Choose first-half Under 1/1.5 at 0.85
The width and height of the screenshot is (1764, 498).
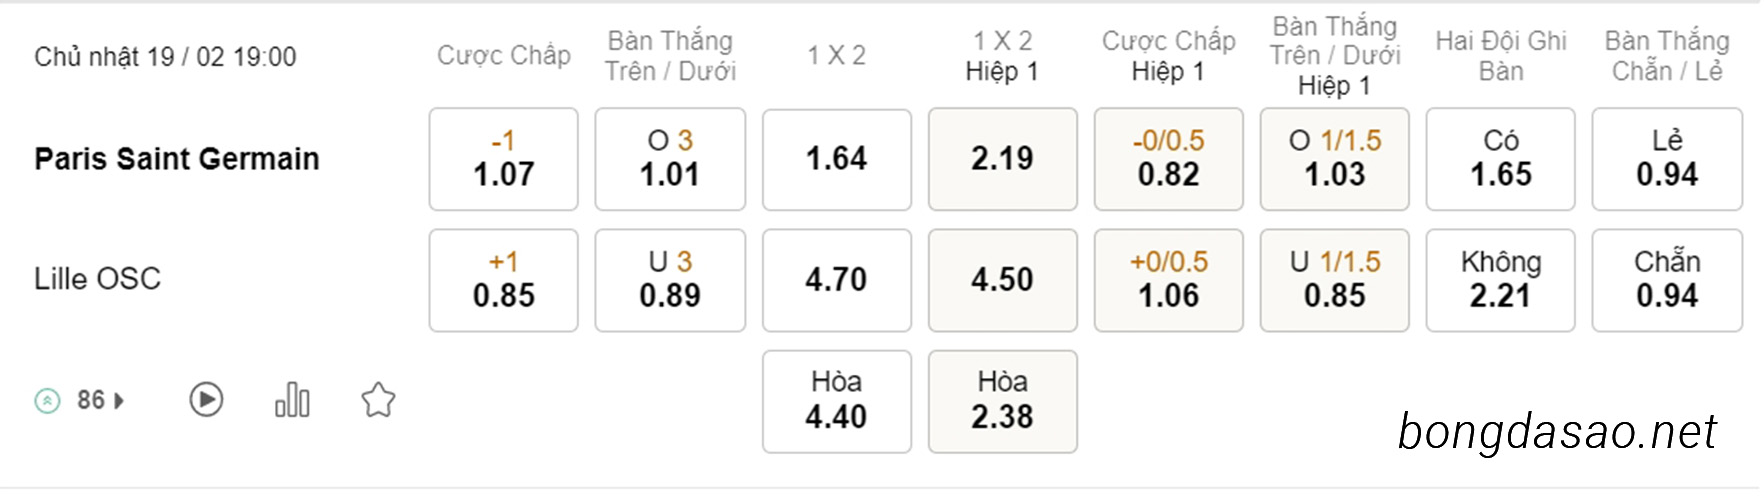(x=1335, y=280)
